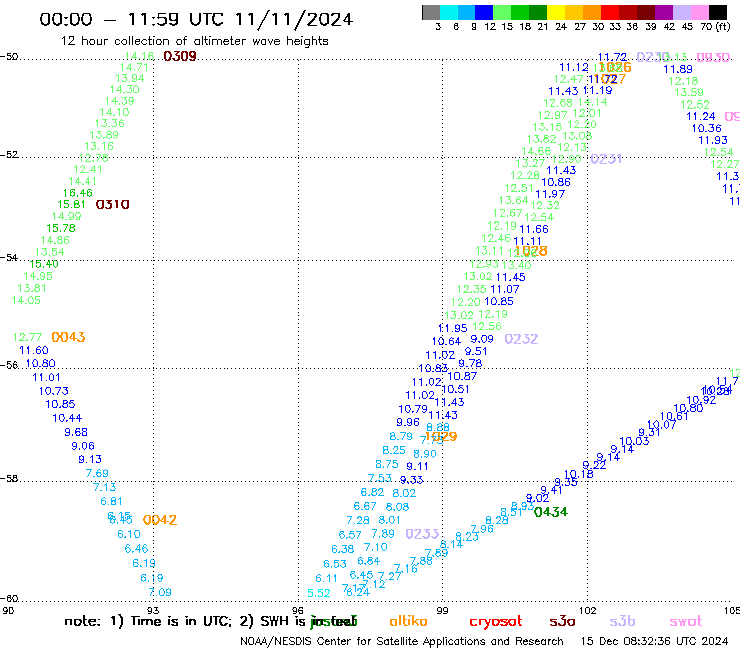Image resolution: width=740 pixels, height=650 pixels.
Task: Click the cryosat satellite legend label
Action: pos(496,621)
